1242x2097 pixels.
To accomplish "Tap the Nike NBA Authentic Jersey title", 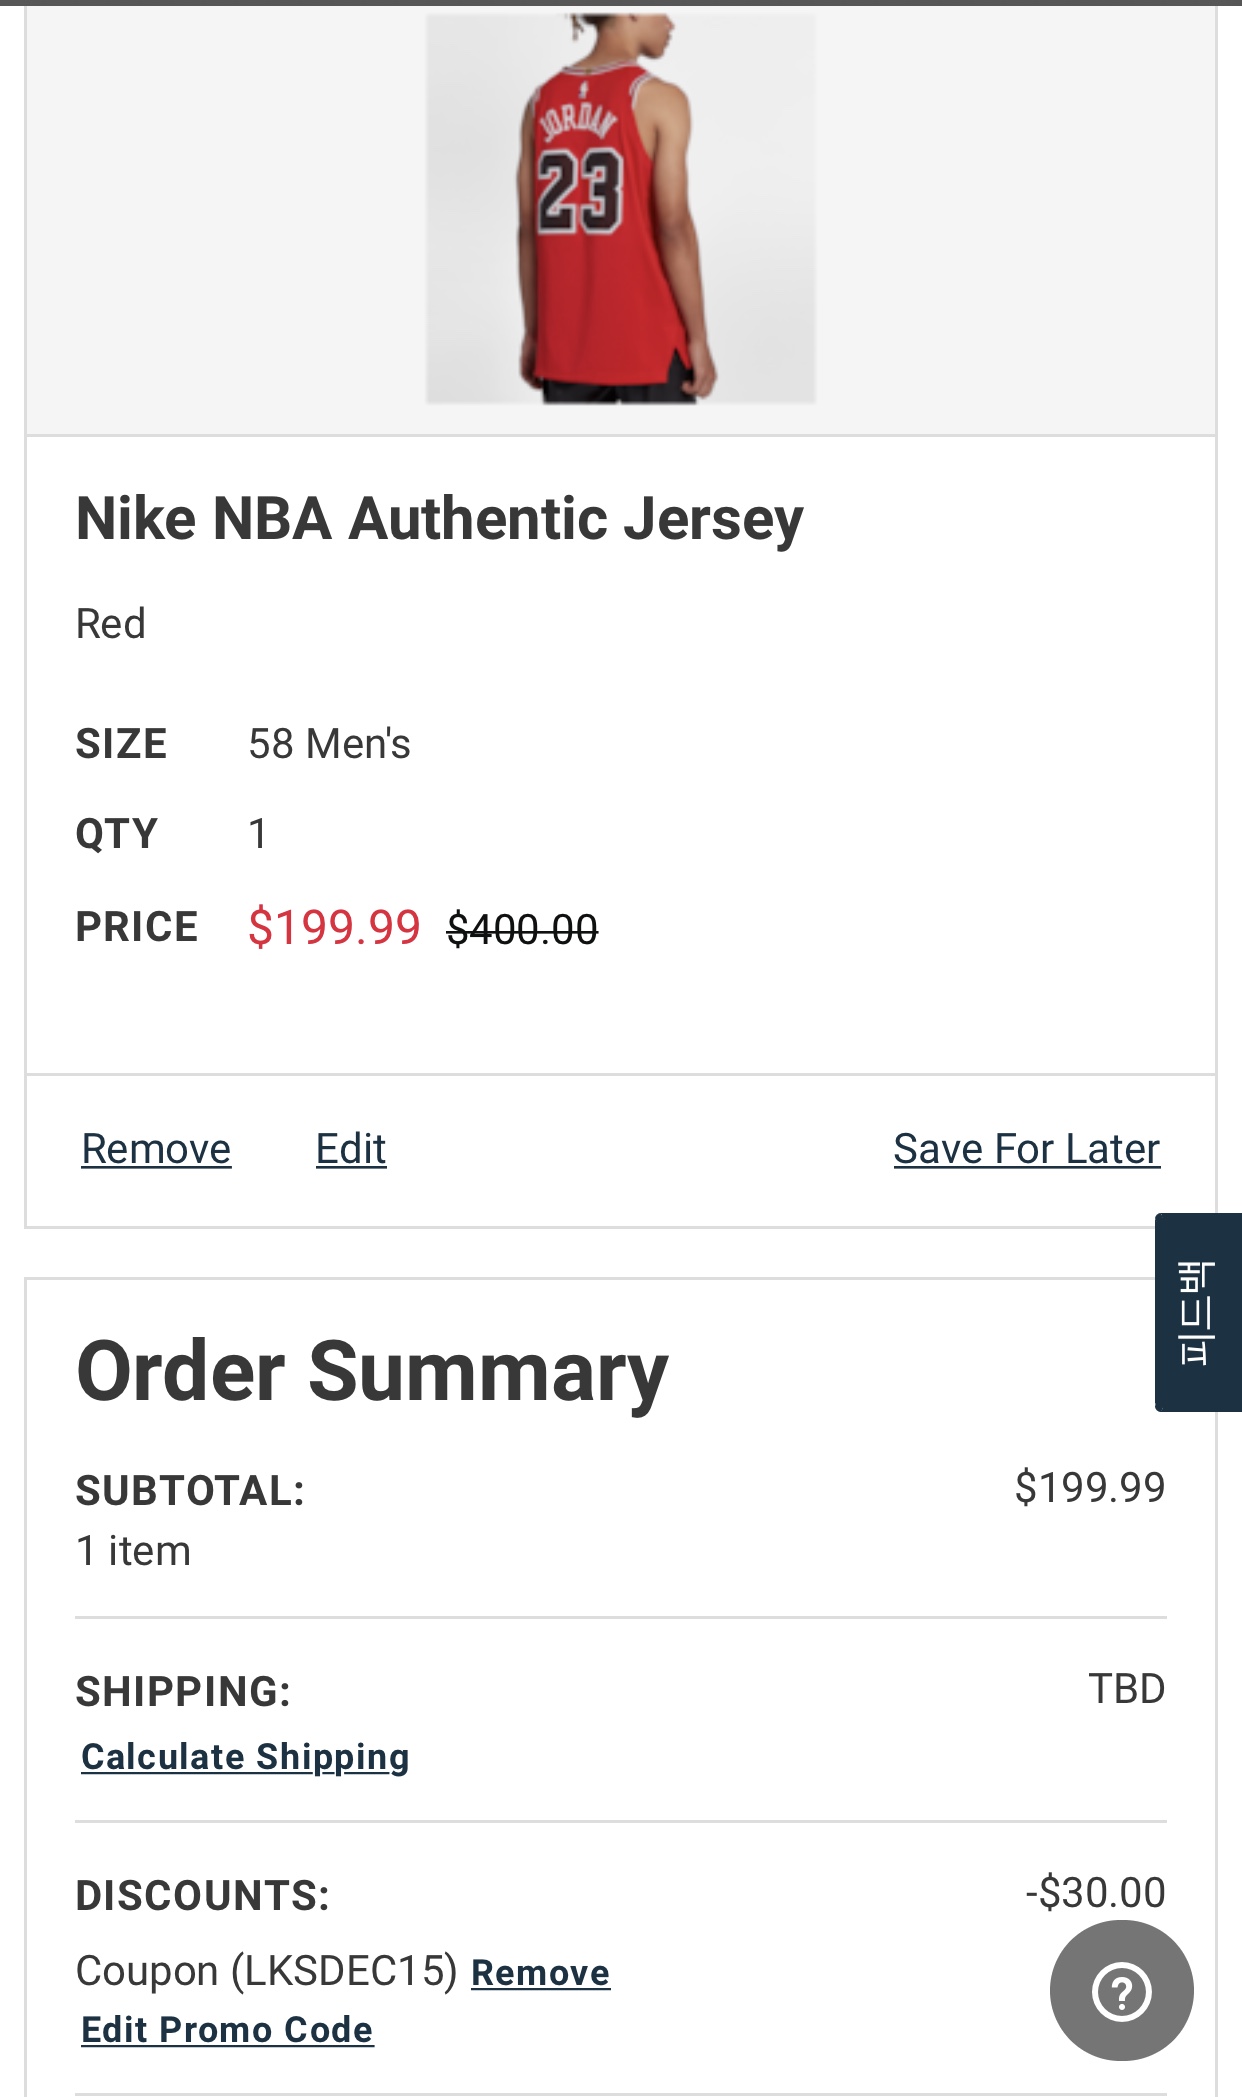I will click(x=440, y=519).
